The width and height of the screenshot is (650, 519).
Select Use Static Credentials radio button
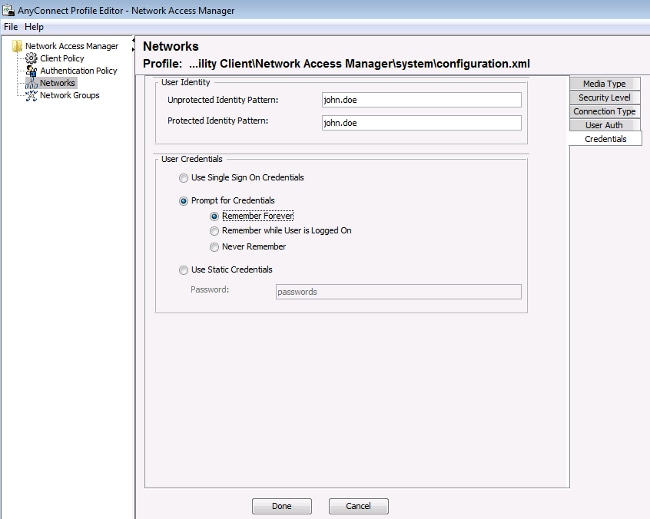coord(183,270)
